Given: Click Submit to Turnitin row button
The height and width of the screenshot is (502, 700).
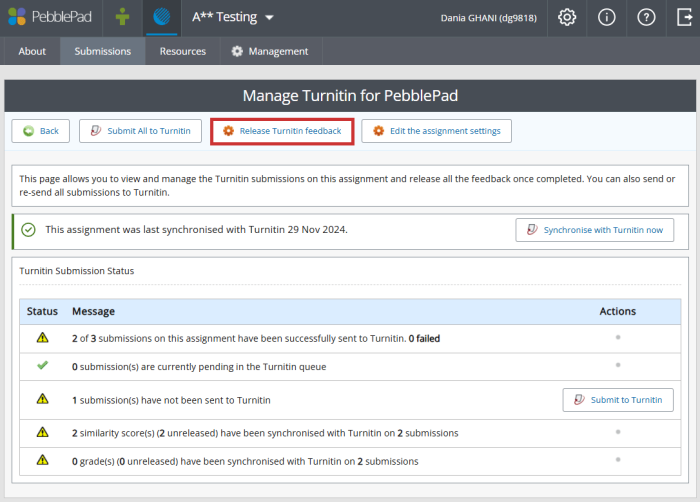Looking at the screenshot, I should 618,400.
